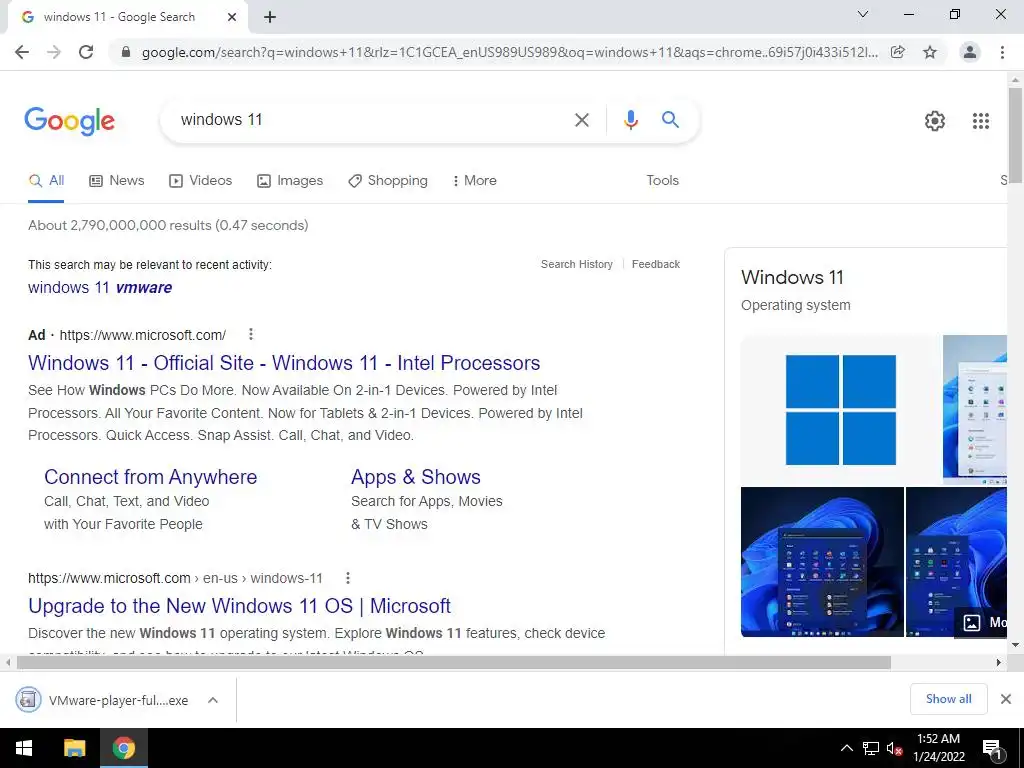Switch to Images results tab
Screen dimensions: 1024x768
click(x=290, y=181)
